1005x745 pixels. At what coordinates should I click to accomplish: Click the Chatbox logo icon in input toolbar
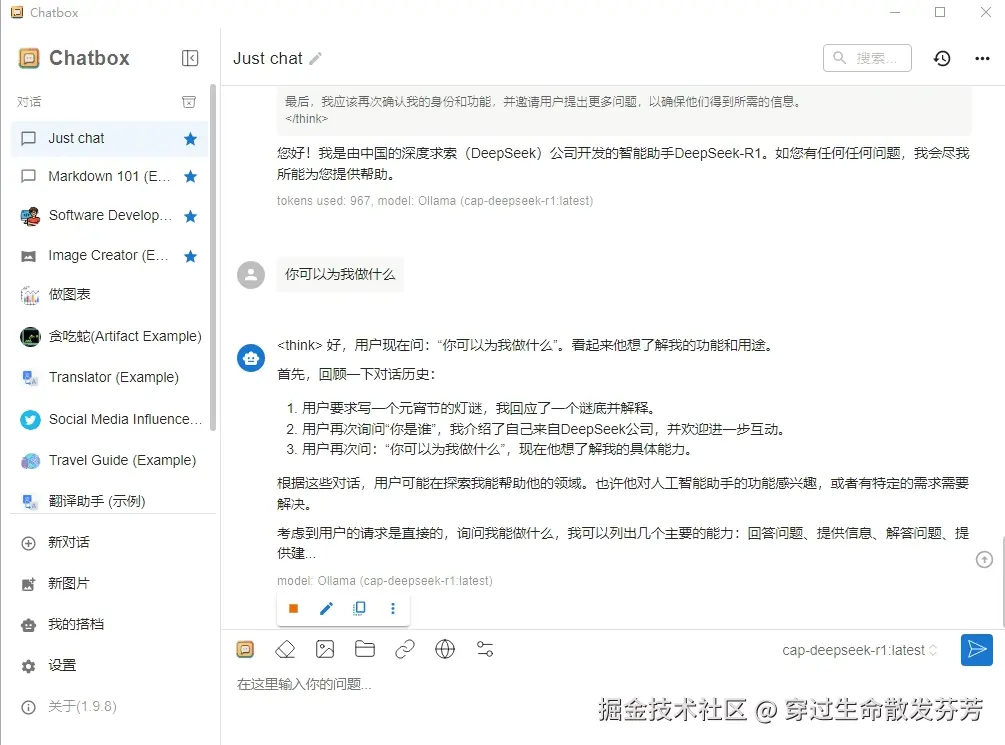[245, 649]
